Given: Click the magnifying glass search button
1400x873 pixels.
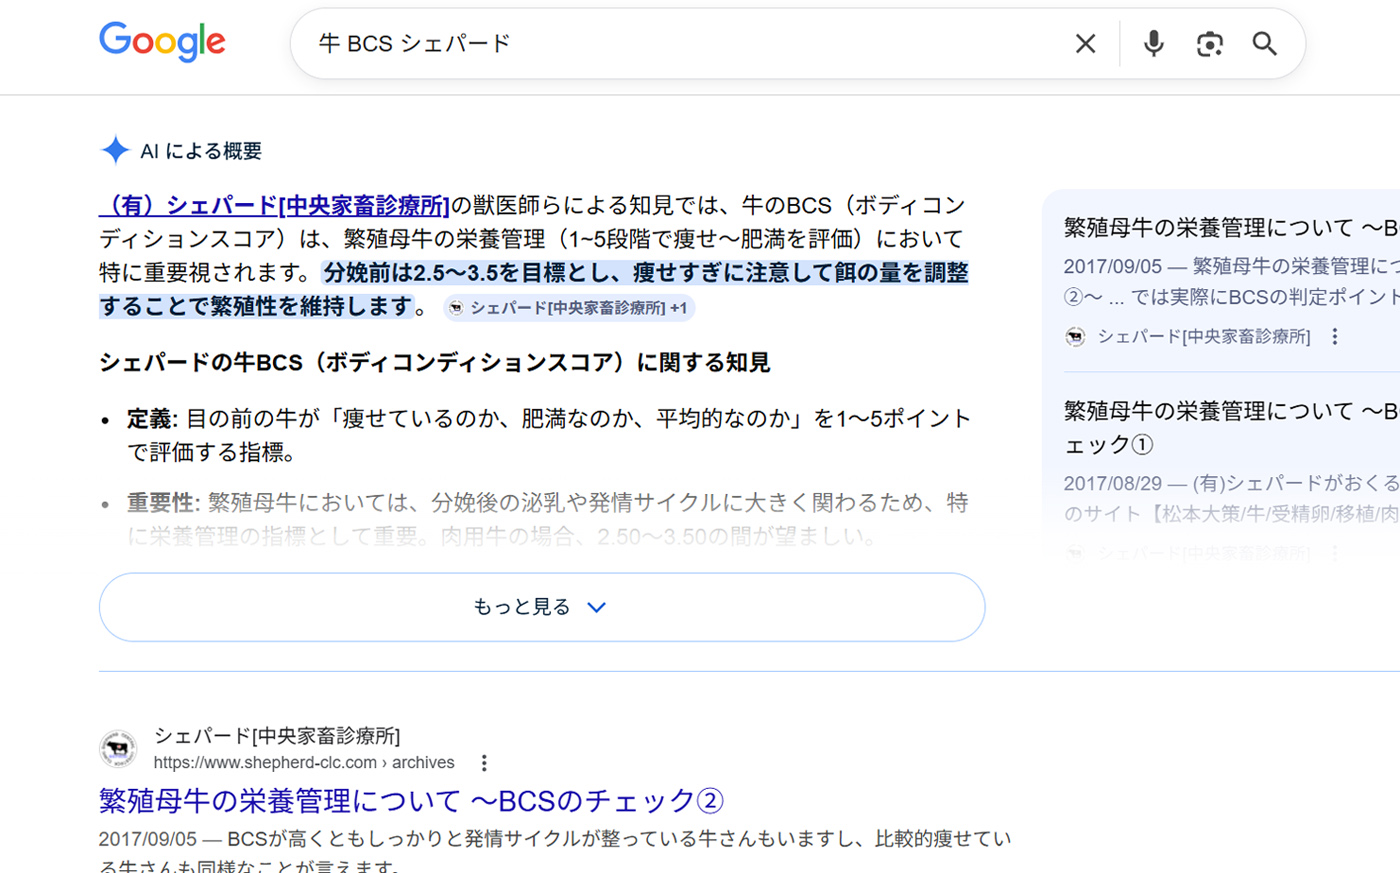Looking at the screenshot, I should click(1264, 44).
